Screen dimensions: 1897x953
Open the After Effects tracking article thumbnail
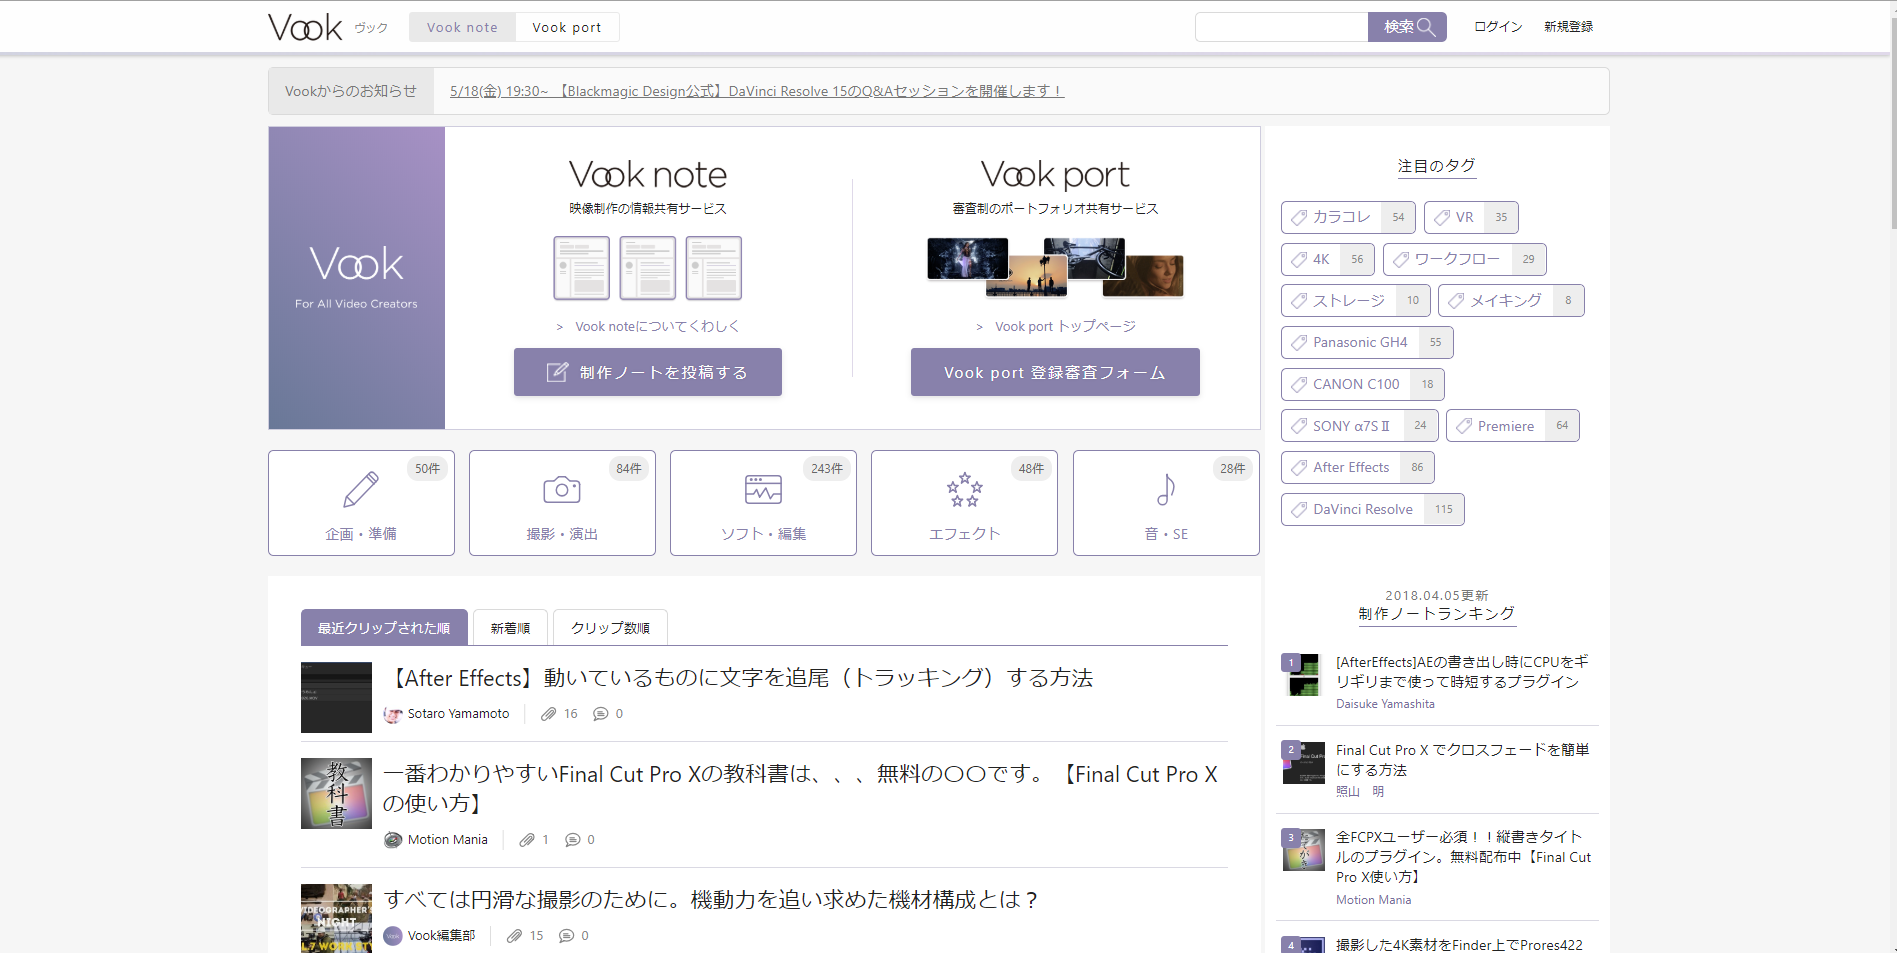(336, 697)
